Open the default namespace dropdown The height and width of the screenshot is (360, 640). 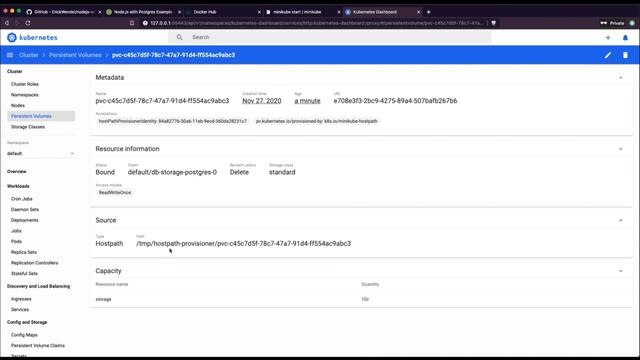(x=40, y=153)
